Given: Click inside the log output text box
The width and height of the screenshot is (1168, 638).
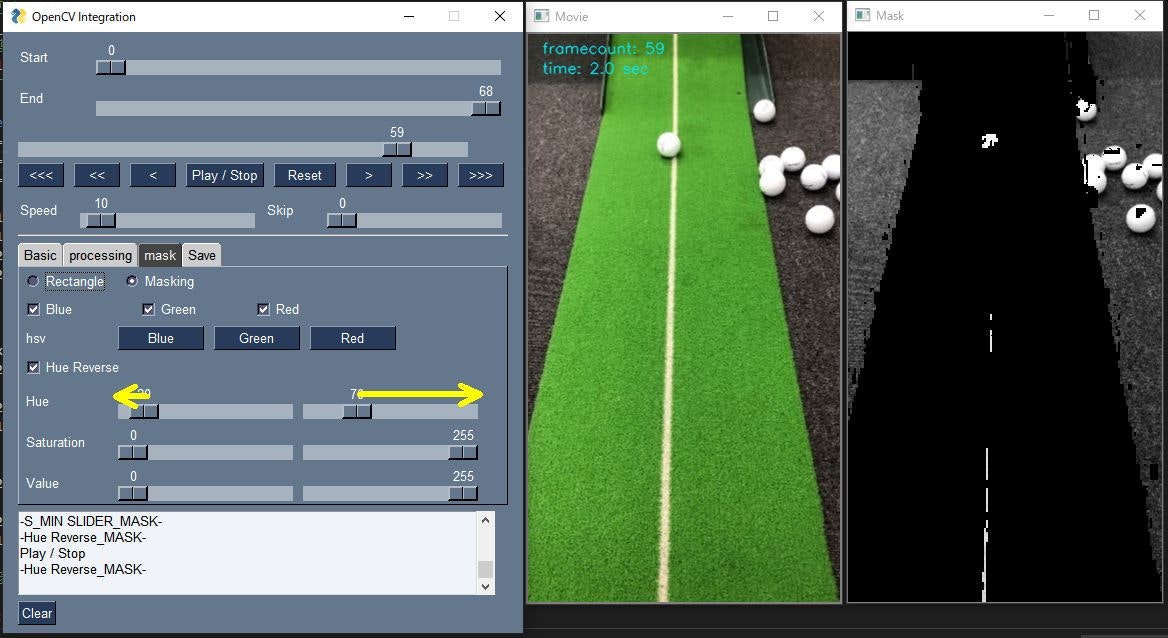Looking at the screenshot, I should click(248, 553).
